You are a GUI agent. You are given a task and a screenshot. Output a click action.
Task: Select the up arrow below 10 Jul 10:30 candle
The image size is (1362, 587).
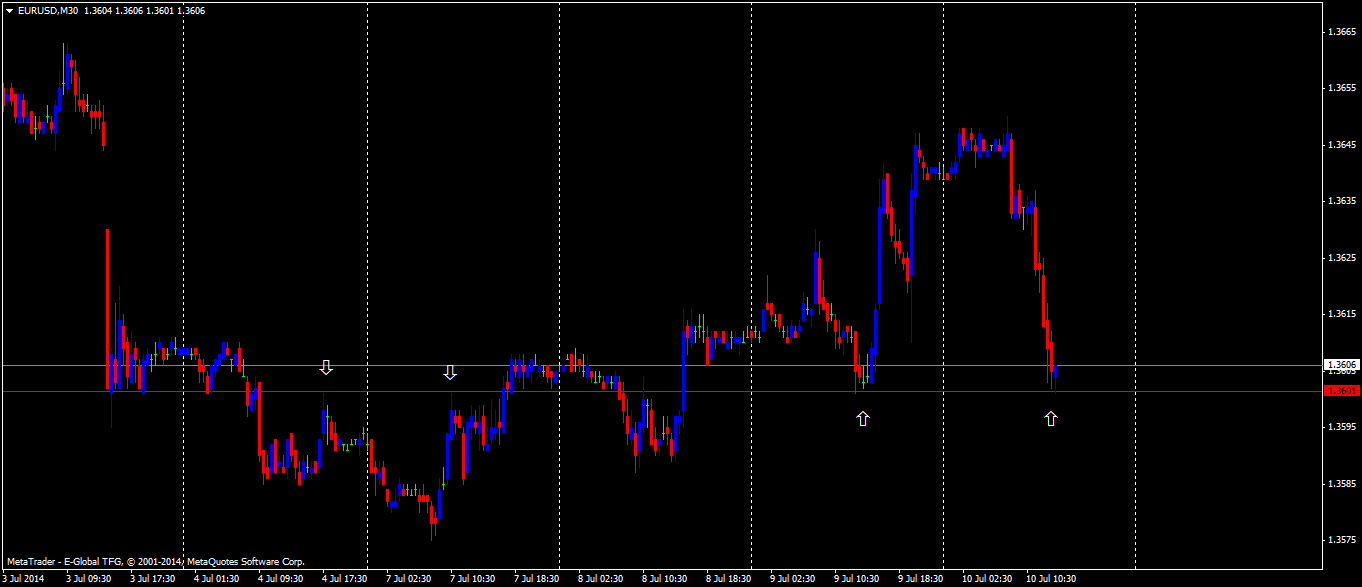(x=1051, y=420)
